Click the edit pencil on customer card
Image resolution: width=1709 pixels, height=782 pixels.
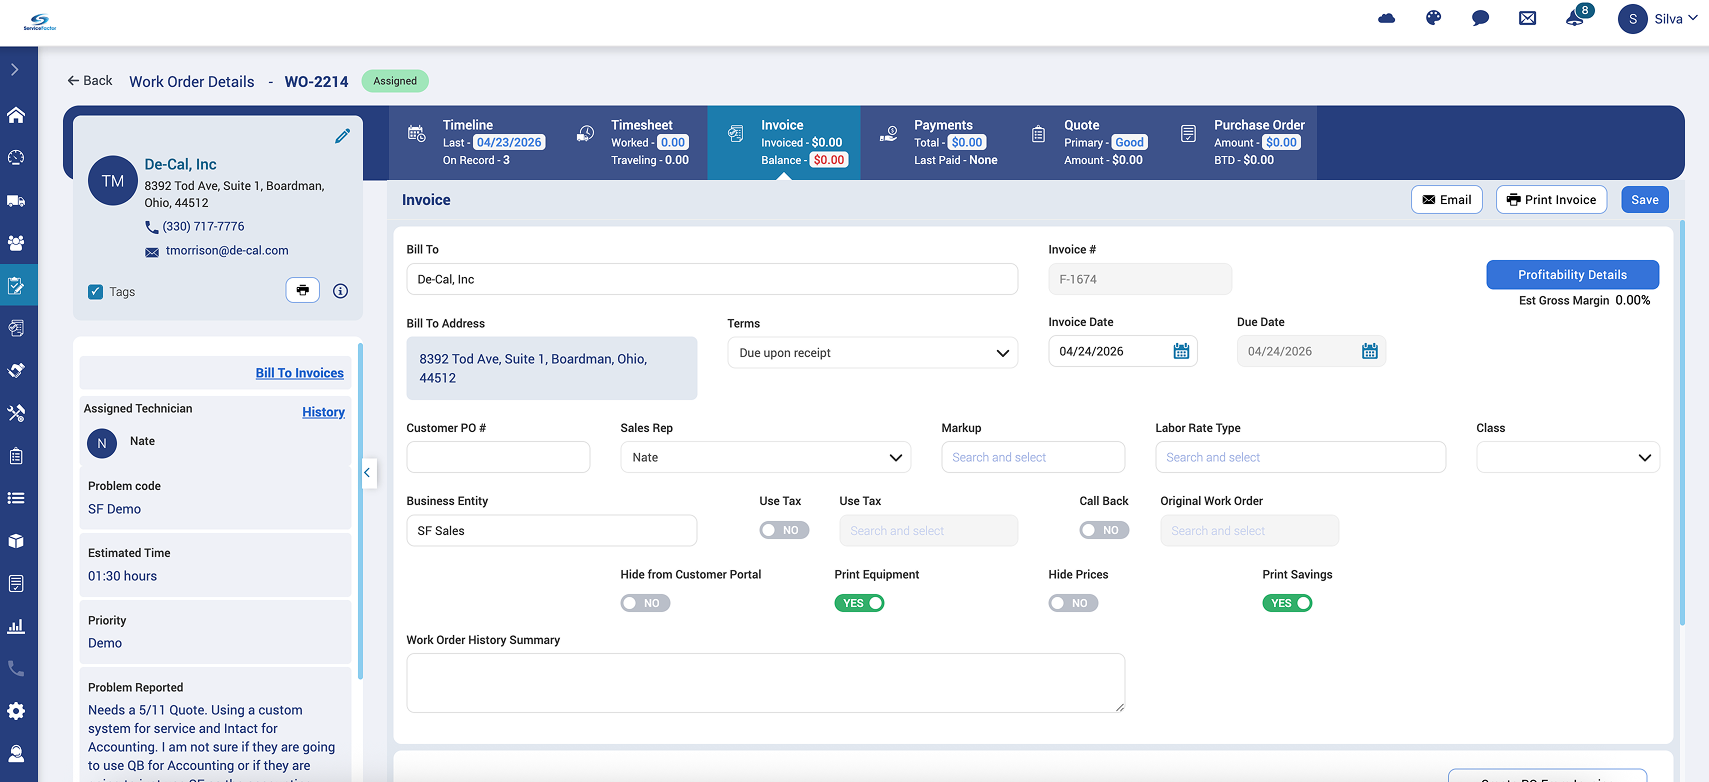342,136
